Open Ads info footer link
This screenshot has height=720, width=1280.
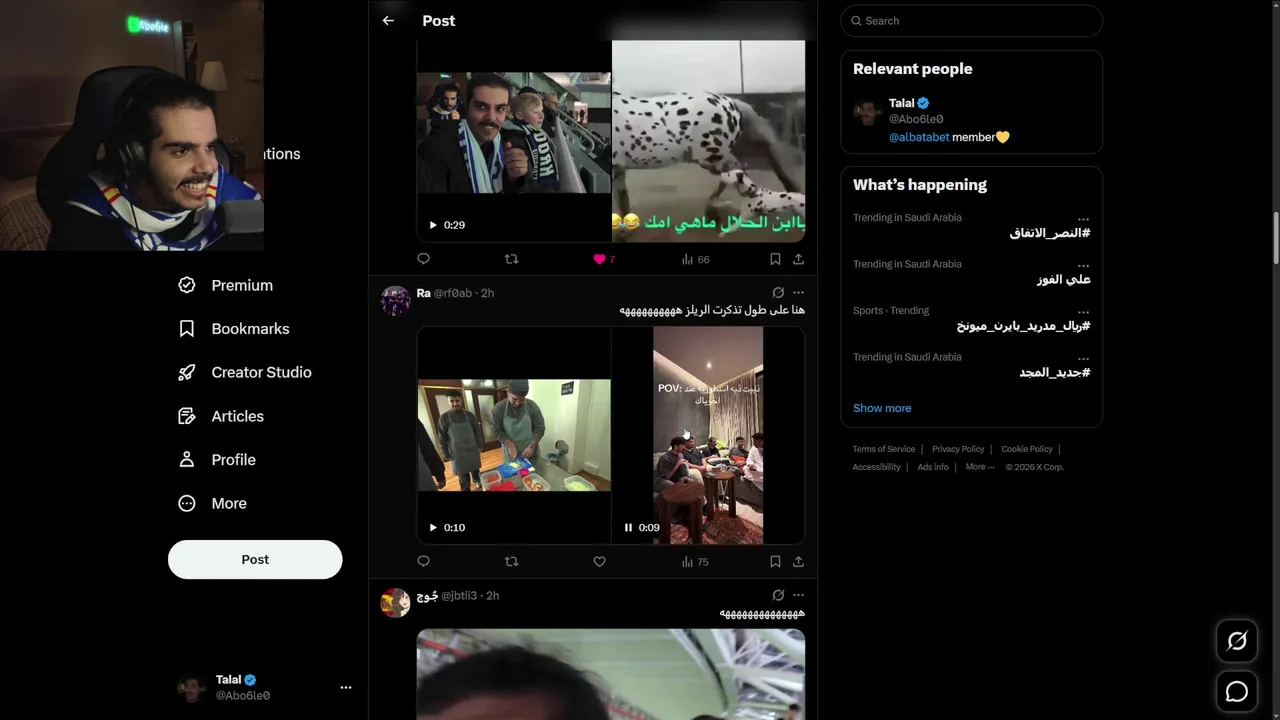[x=933, y=467]
